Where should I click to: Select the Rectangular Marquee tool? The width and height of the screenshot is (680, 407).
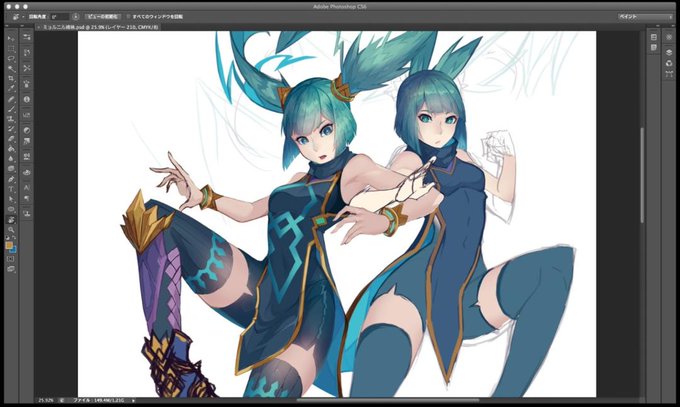(11, 49)
